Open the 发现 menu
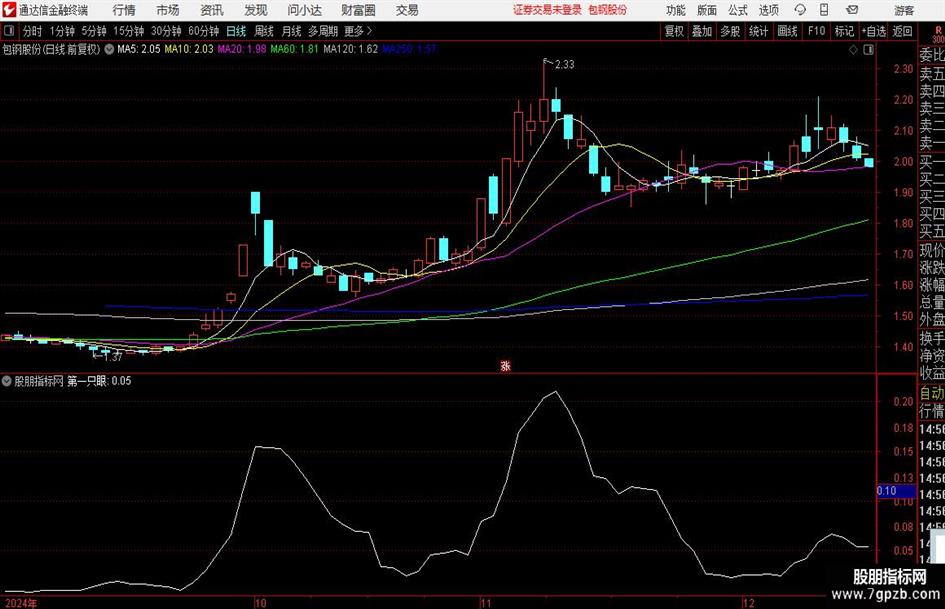Screen dimensions: 945x609 pyautogui.click(x=256, y=10)
